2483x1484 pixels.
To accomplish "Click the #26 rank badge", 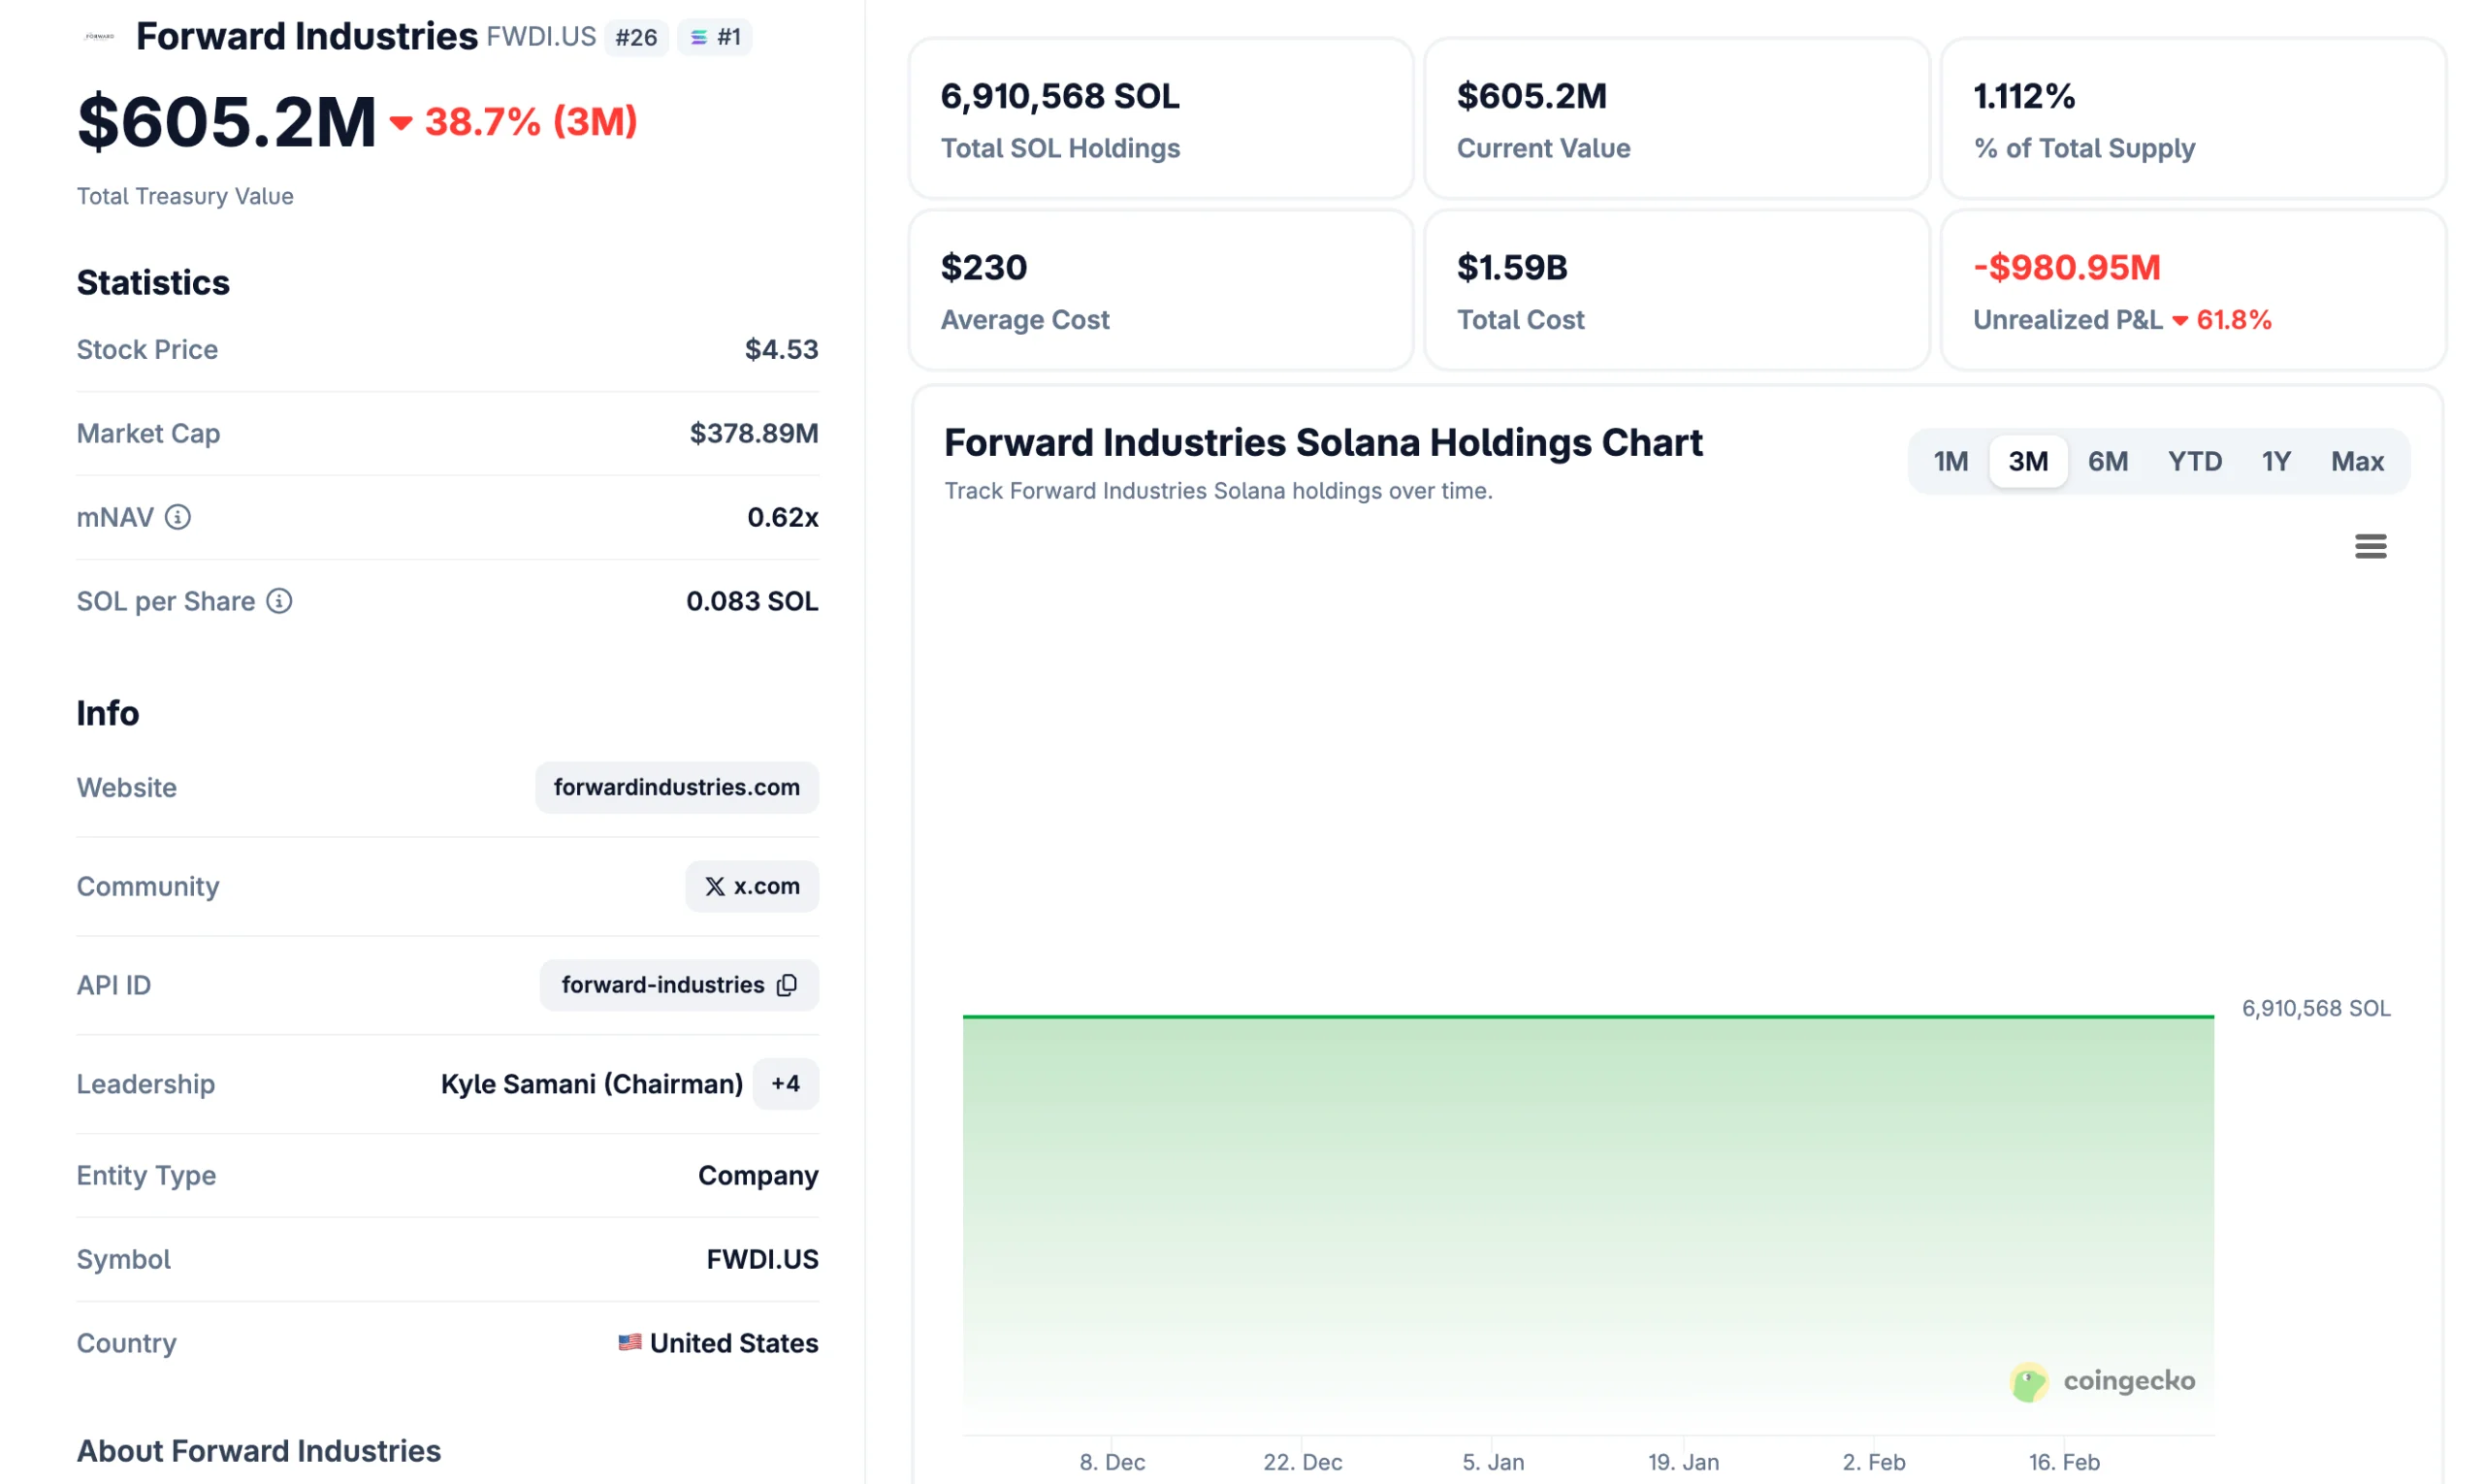I will point(636,37).
